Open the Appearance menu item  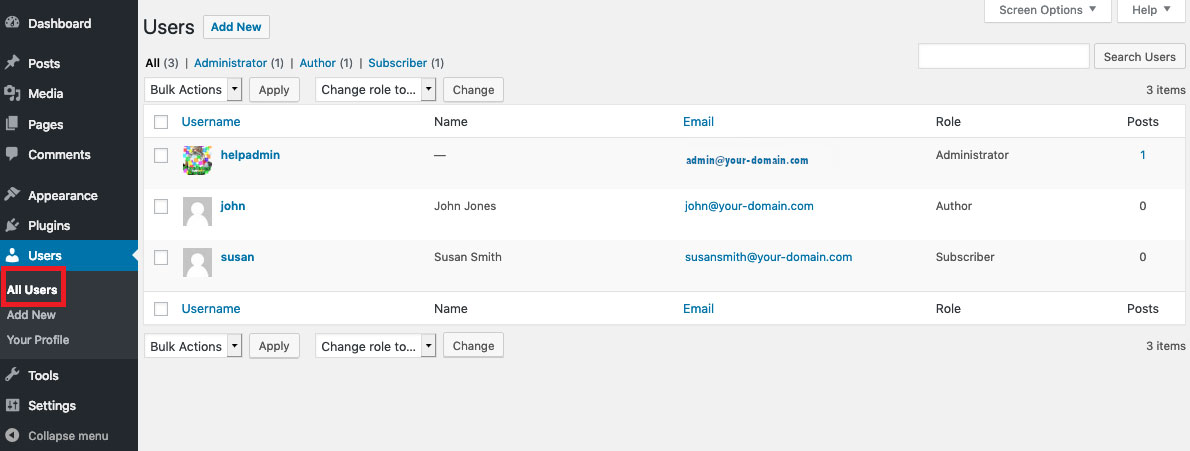click(x=63, y=196)
